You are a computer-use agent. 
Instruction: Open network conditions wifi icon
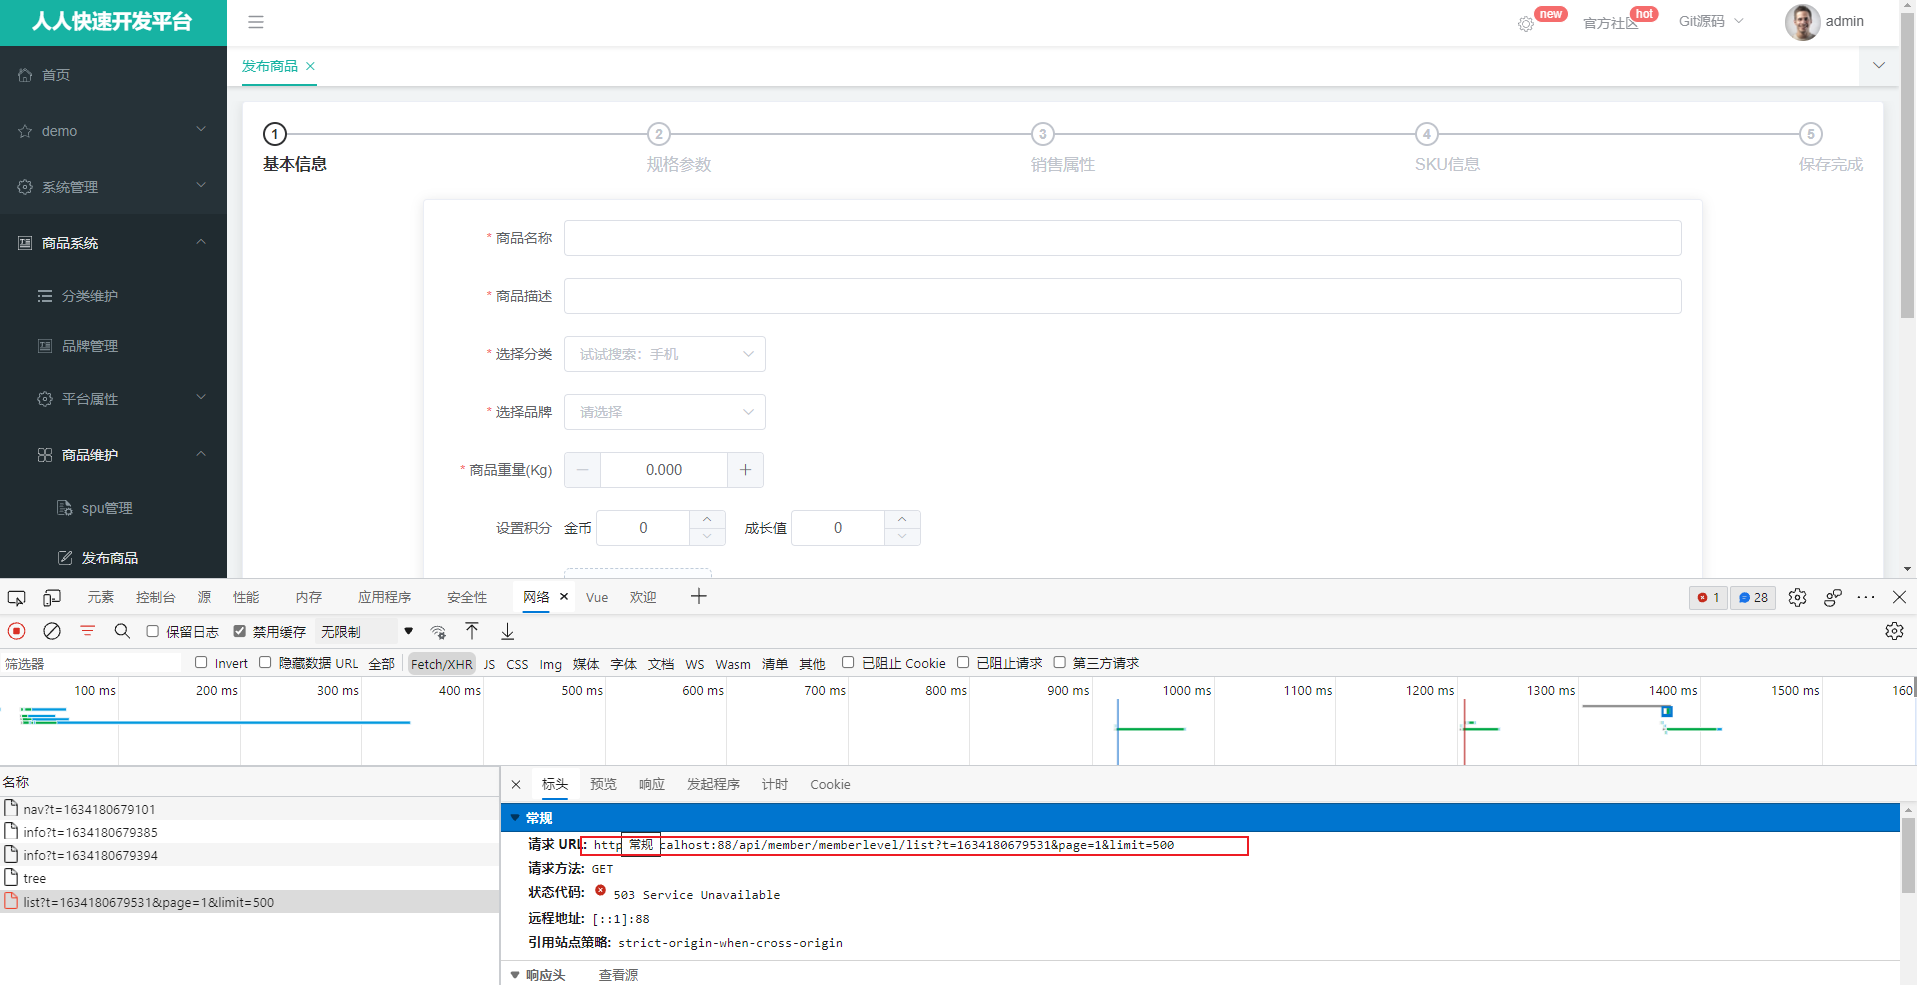[x=438, y=632]
